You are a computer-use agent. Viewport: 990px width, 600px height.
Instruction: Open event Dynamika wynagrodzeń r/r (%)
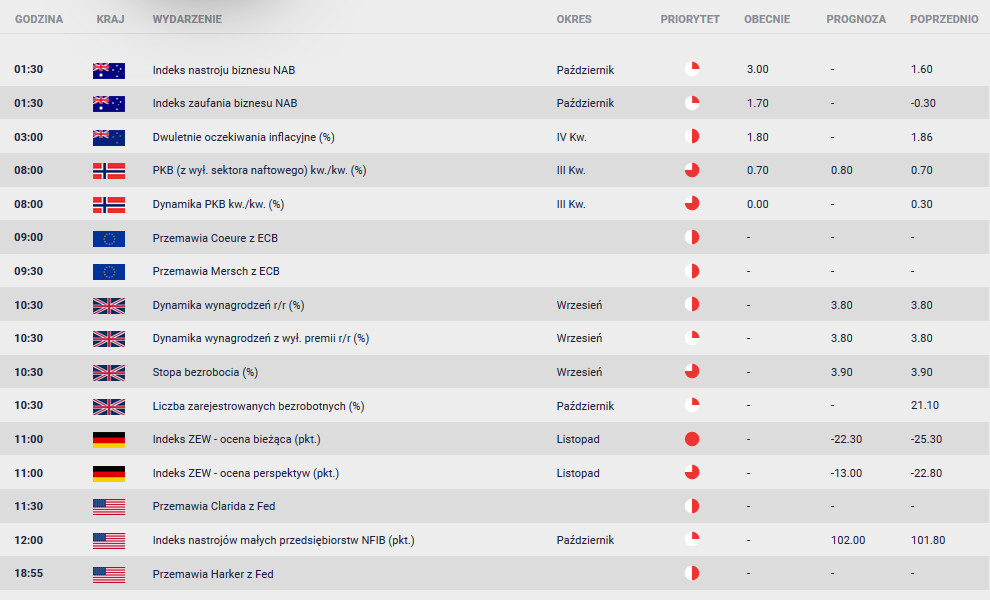[229, 306]
